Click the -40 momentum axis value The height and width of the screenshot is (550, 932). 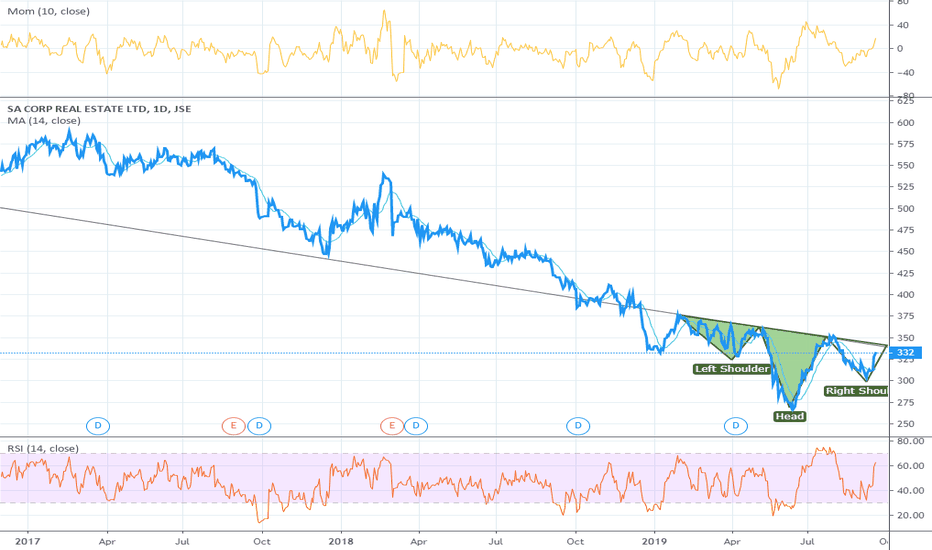pos(905,73)
